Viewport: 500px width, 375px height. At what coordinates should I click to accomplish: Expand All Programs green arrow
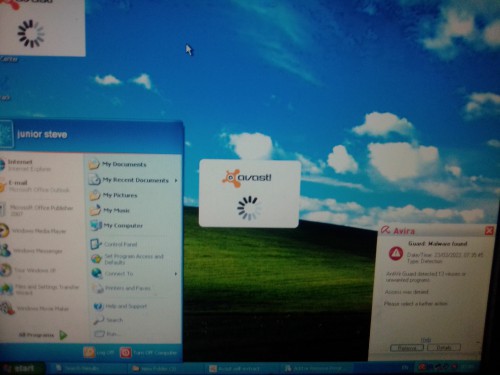[x=63, y=335]
